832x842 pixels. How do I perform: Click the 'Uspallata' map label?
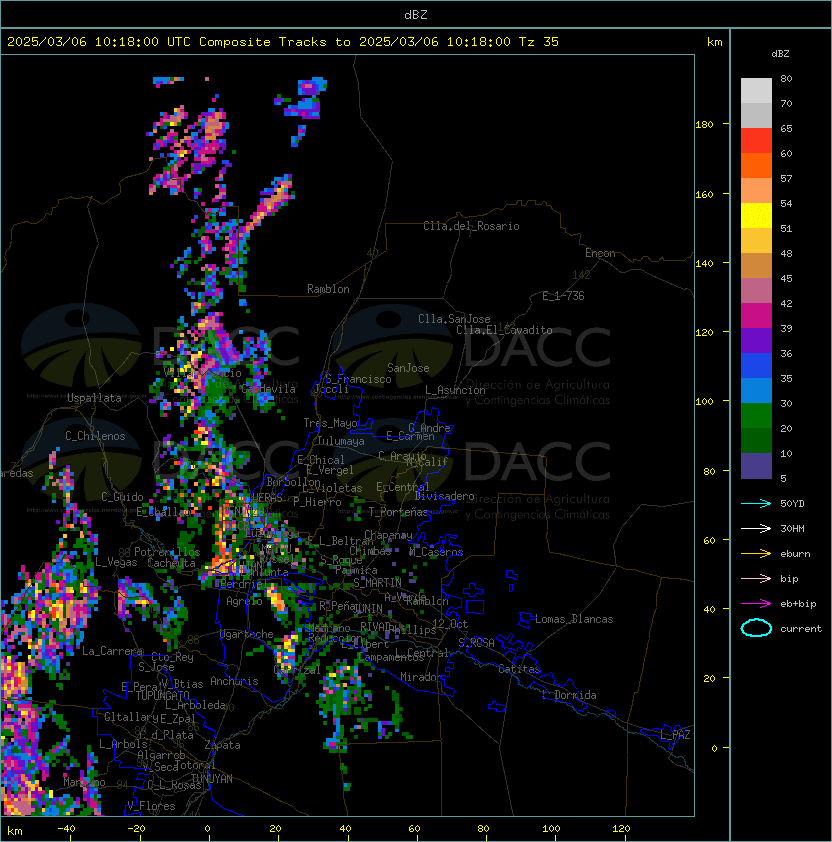(94, 398)
